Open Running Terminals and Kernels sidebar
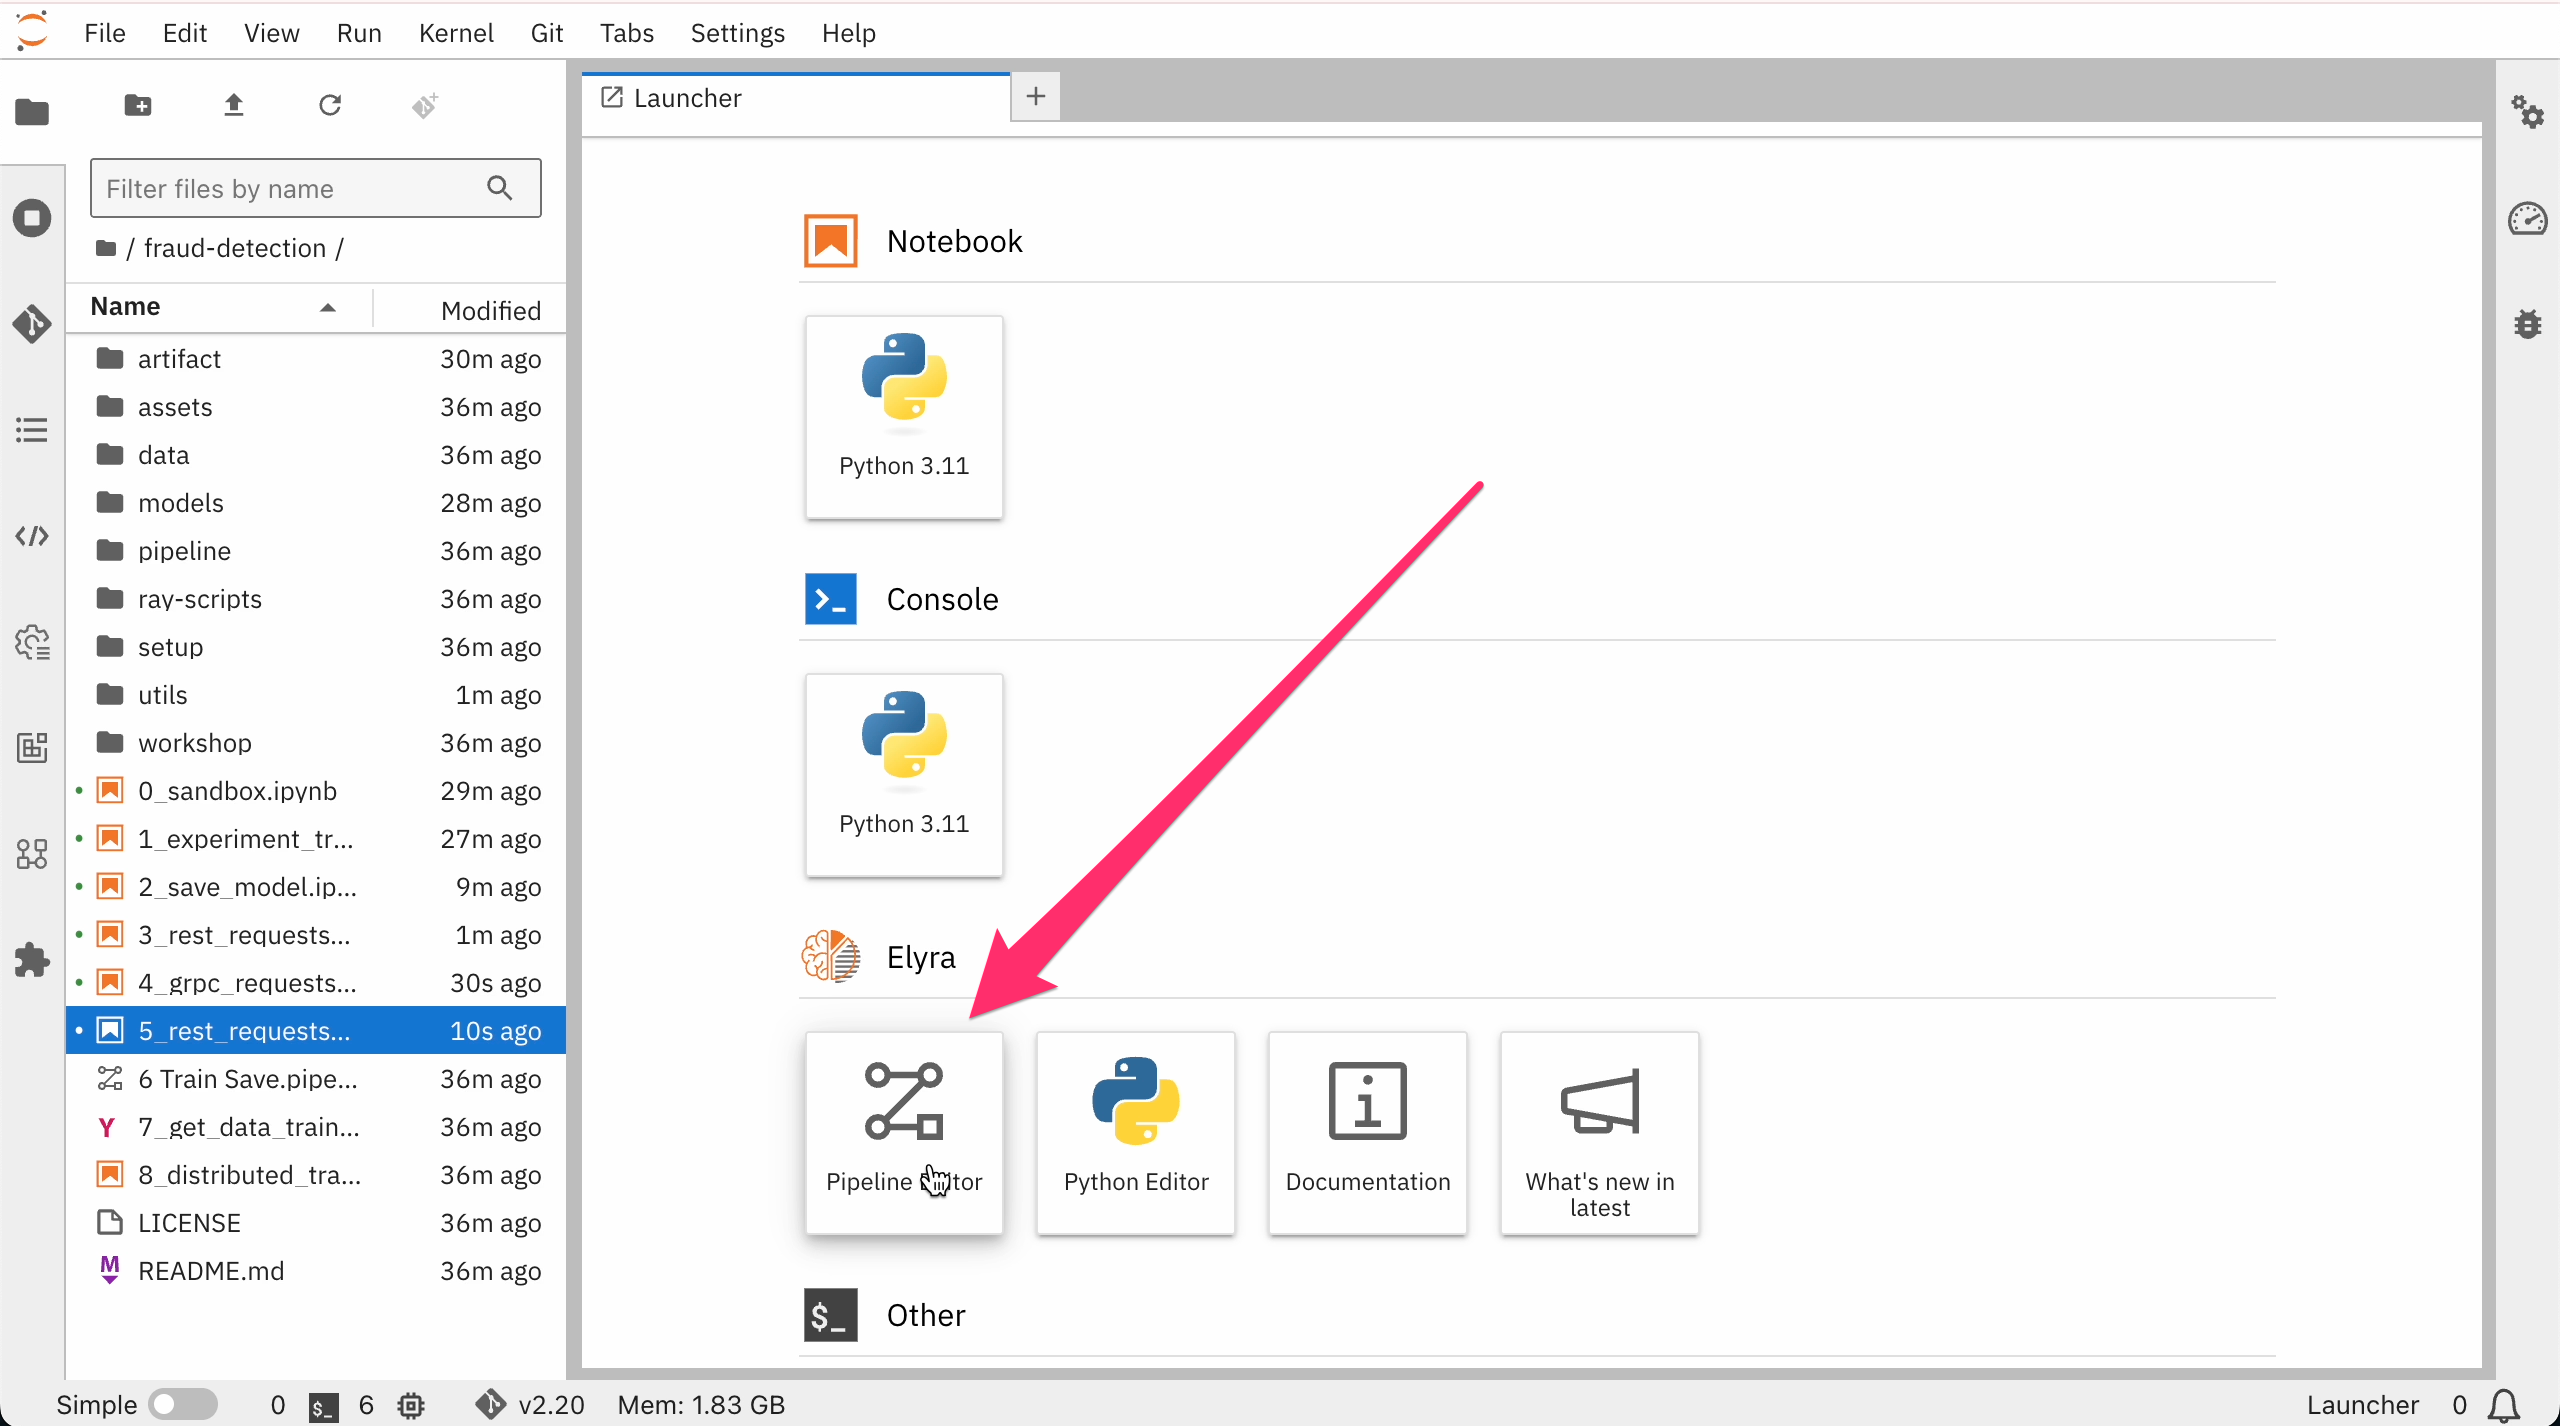Viewport: 2560px width, 1426px height. (x=32, y=218)
